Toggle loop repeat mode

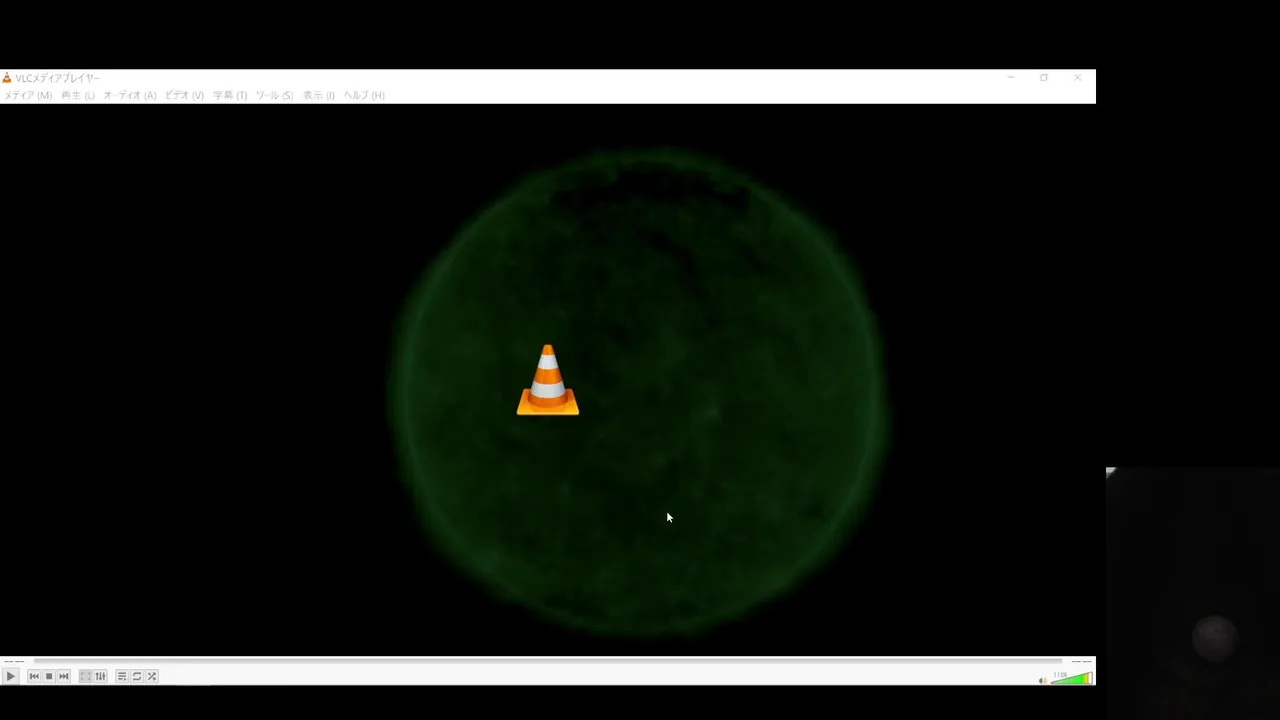137,677
